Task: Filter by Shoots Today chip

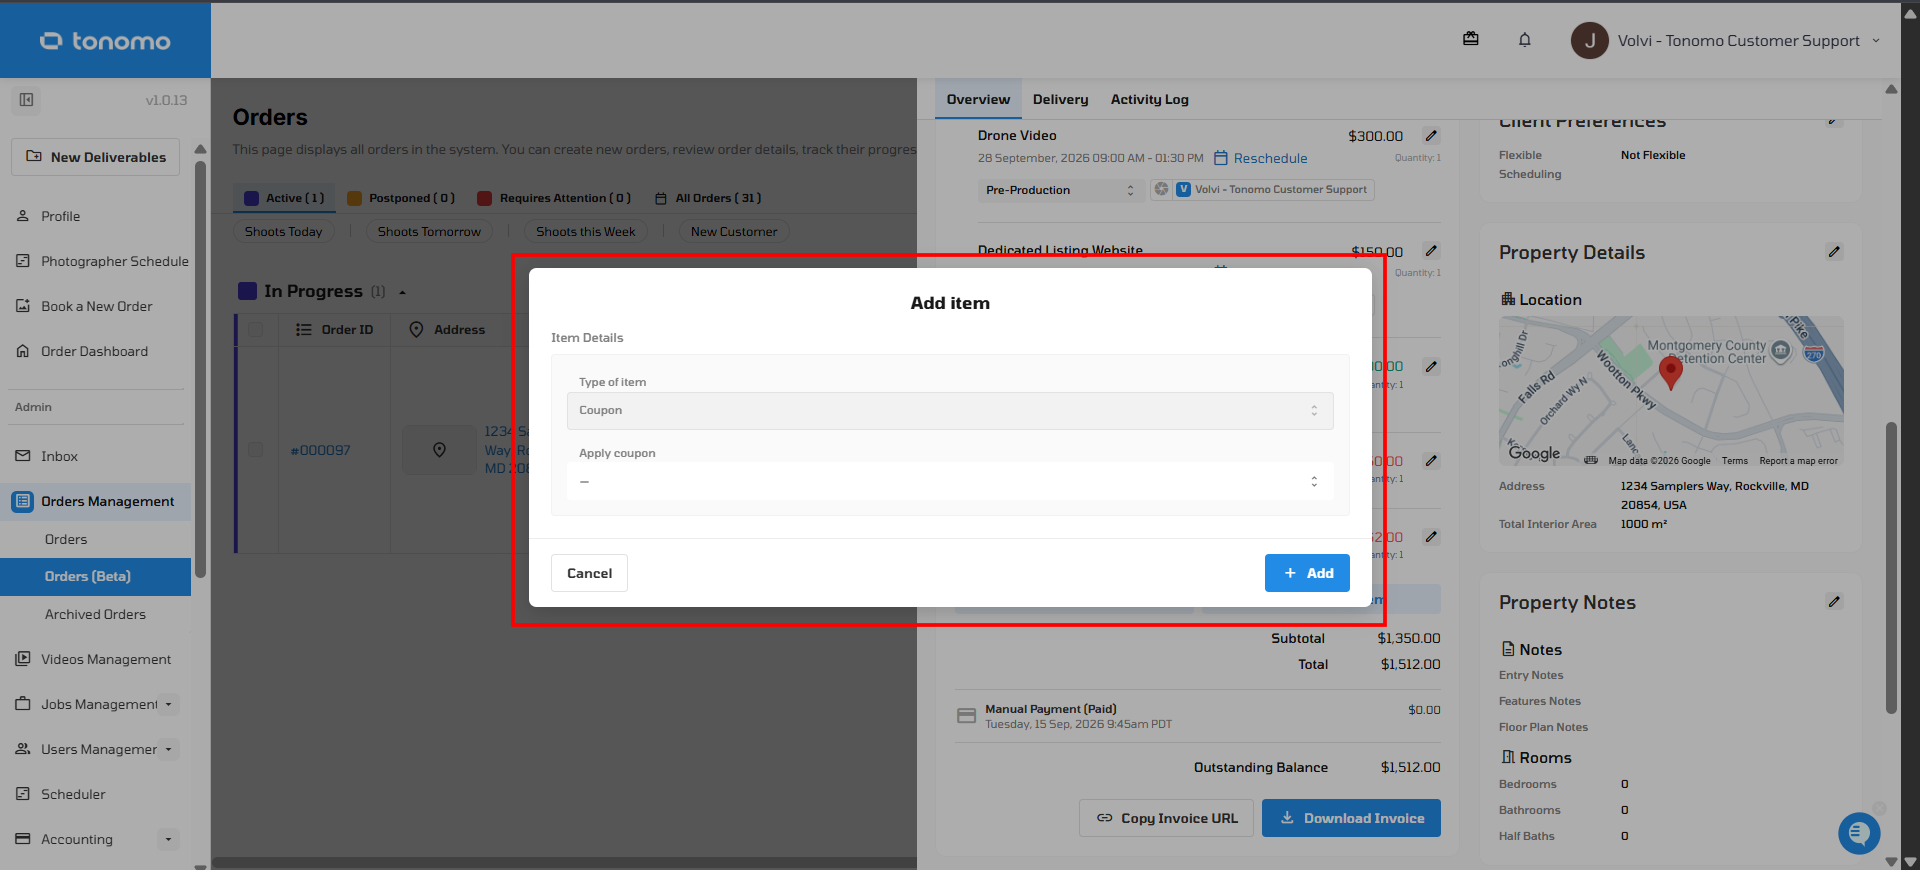Action: [284, 232]
